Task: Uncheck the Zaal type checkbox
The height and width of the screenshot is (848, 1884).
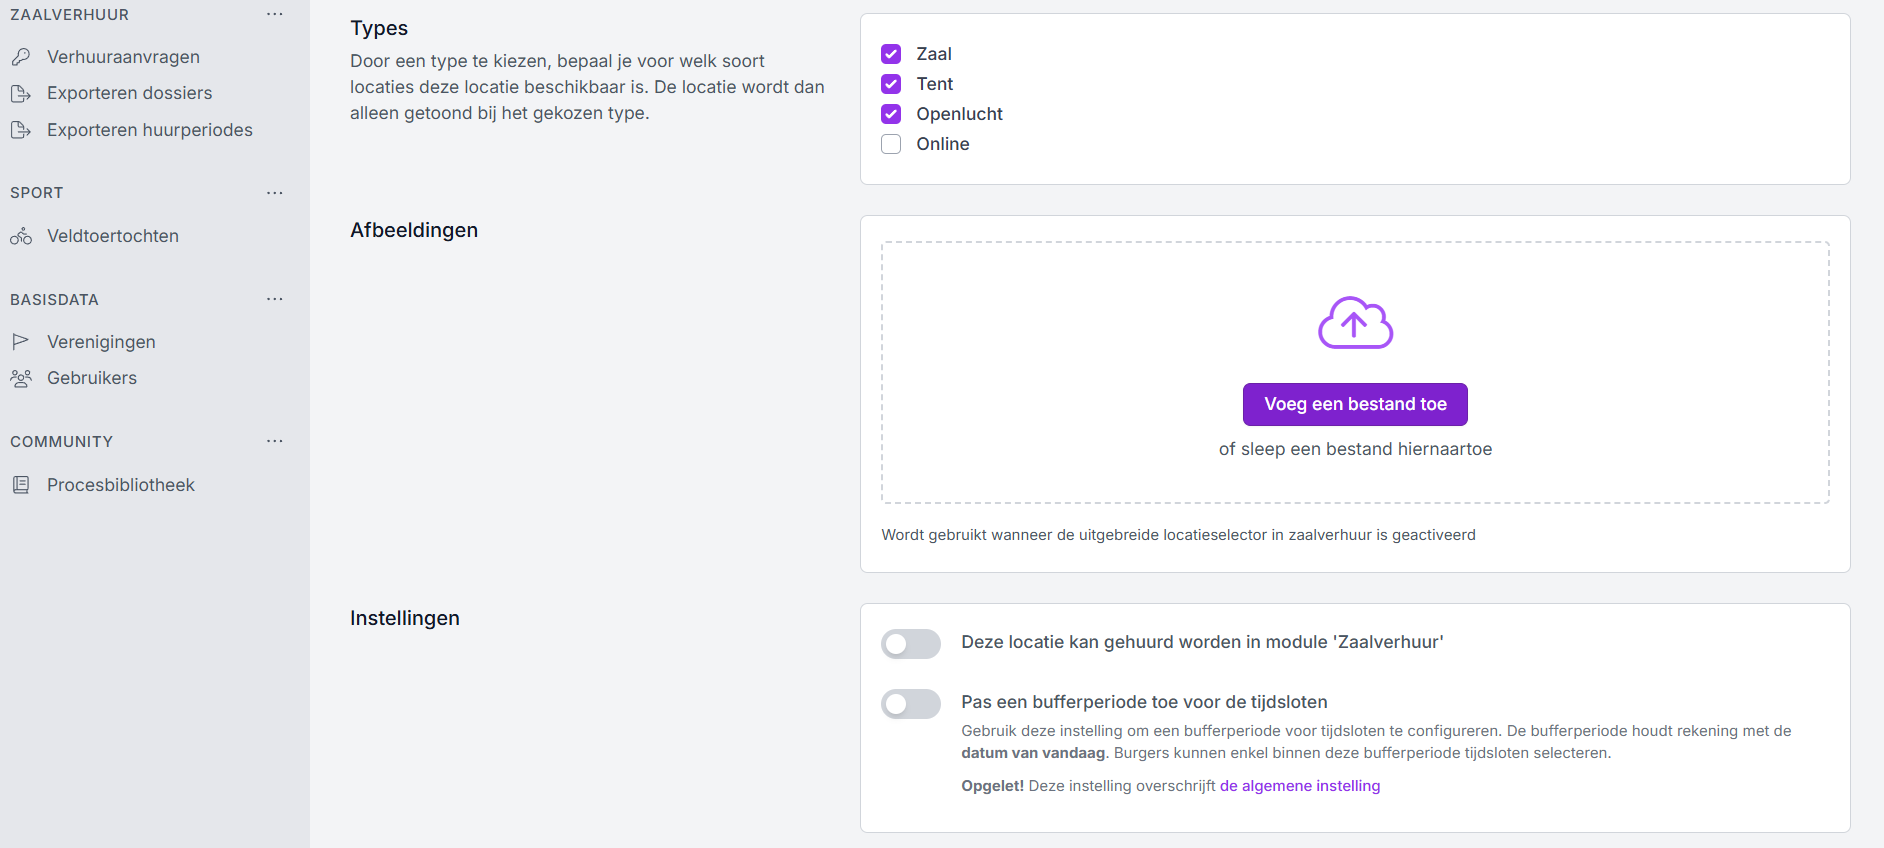Action: point(891,54)
